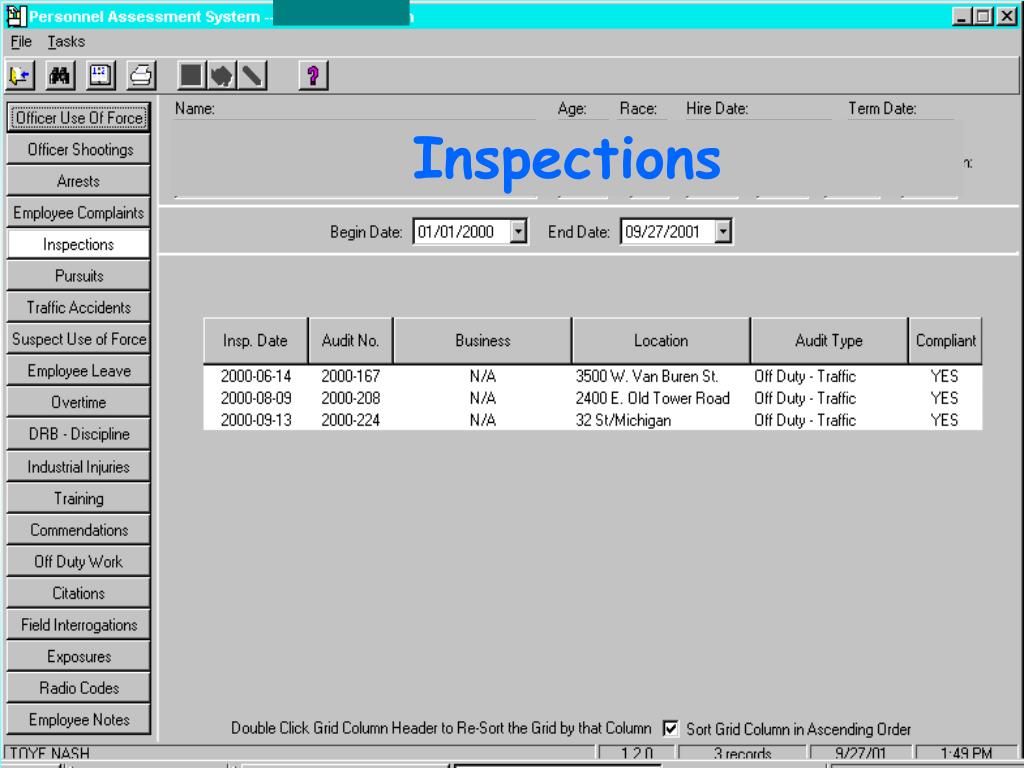Open the Pursuits section
The width and height of the screenshot is (1024, 768).
pyautogui.click(x=78, y=276)
